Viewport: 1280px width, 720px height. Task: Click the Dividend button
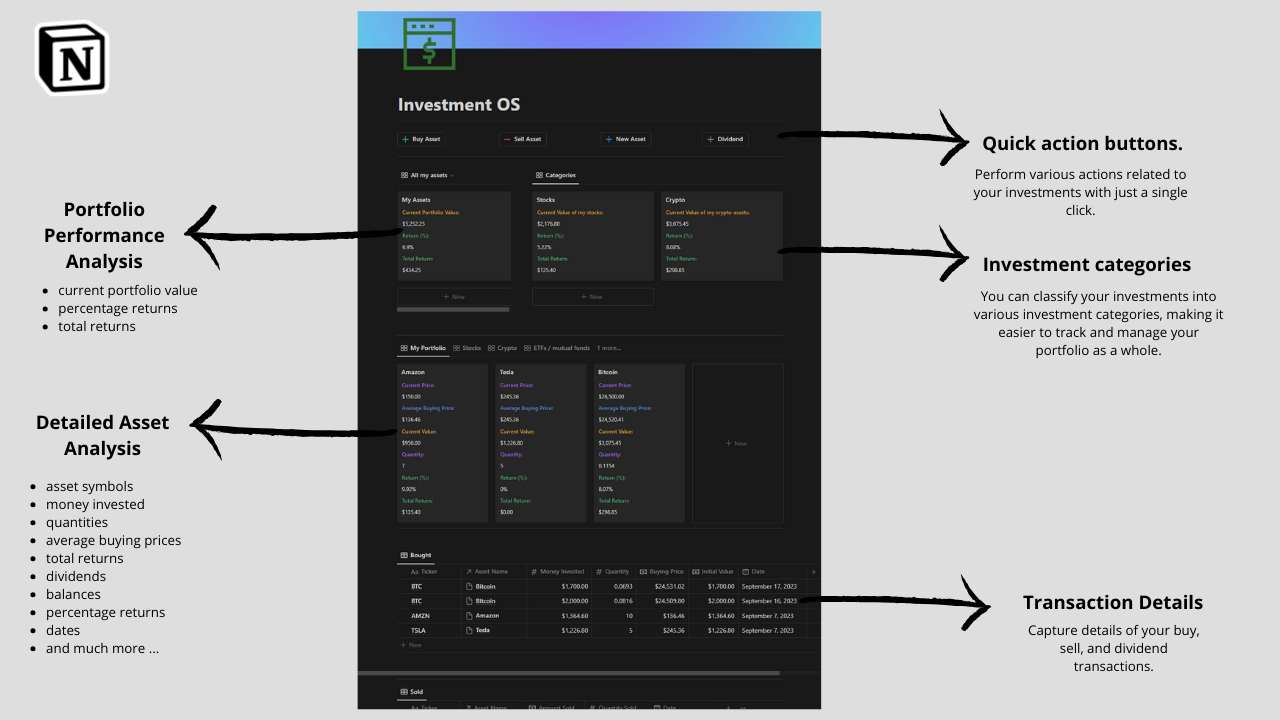pos(725,139)
